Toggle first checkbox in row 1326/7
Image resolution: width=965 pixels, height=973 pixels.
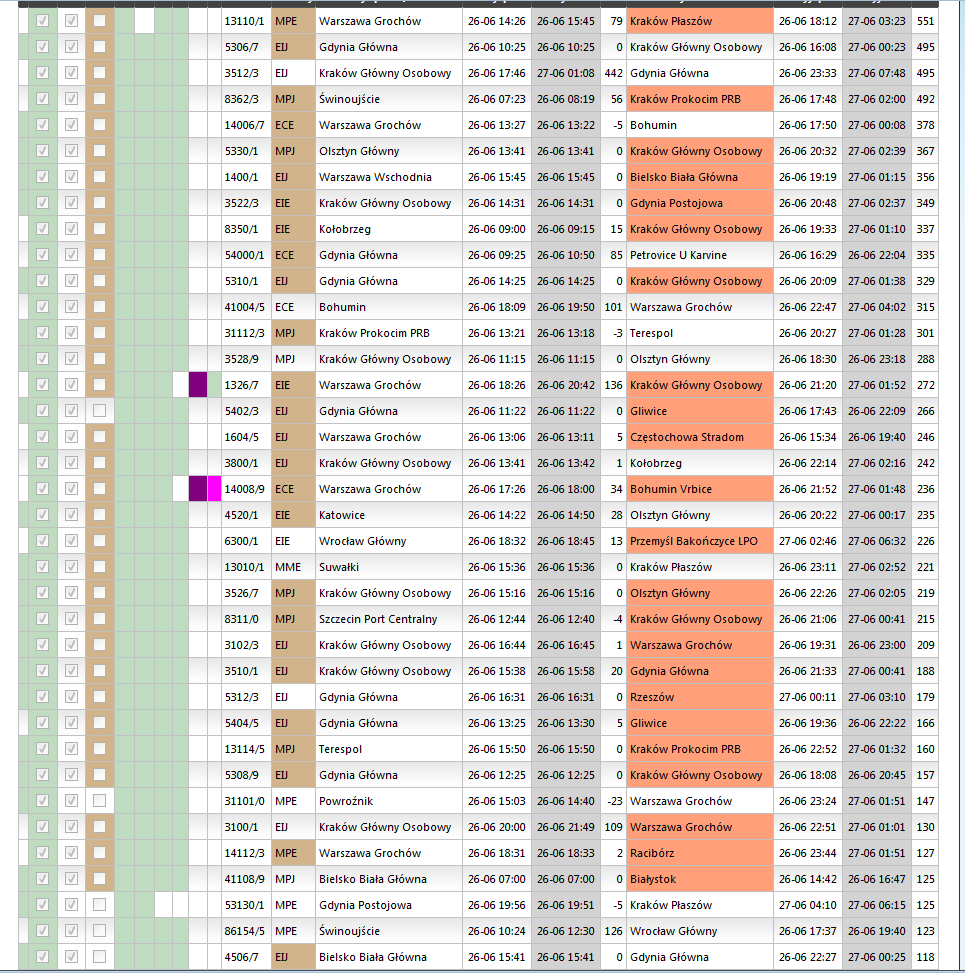(42, 385)
